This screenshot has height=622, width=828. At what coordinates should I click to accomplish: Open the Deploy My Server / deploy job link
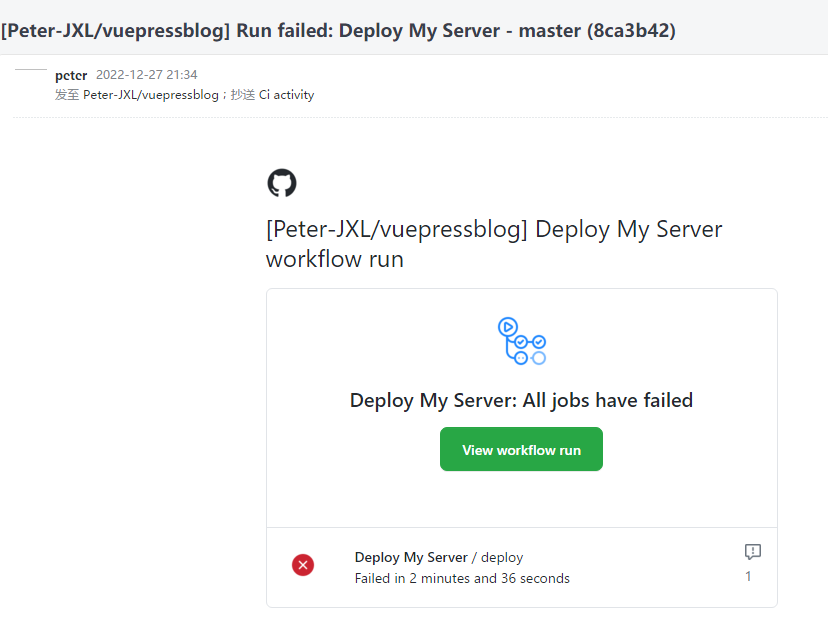[x=439, y=557]
